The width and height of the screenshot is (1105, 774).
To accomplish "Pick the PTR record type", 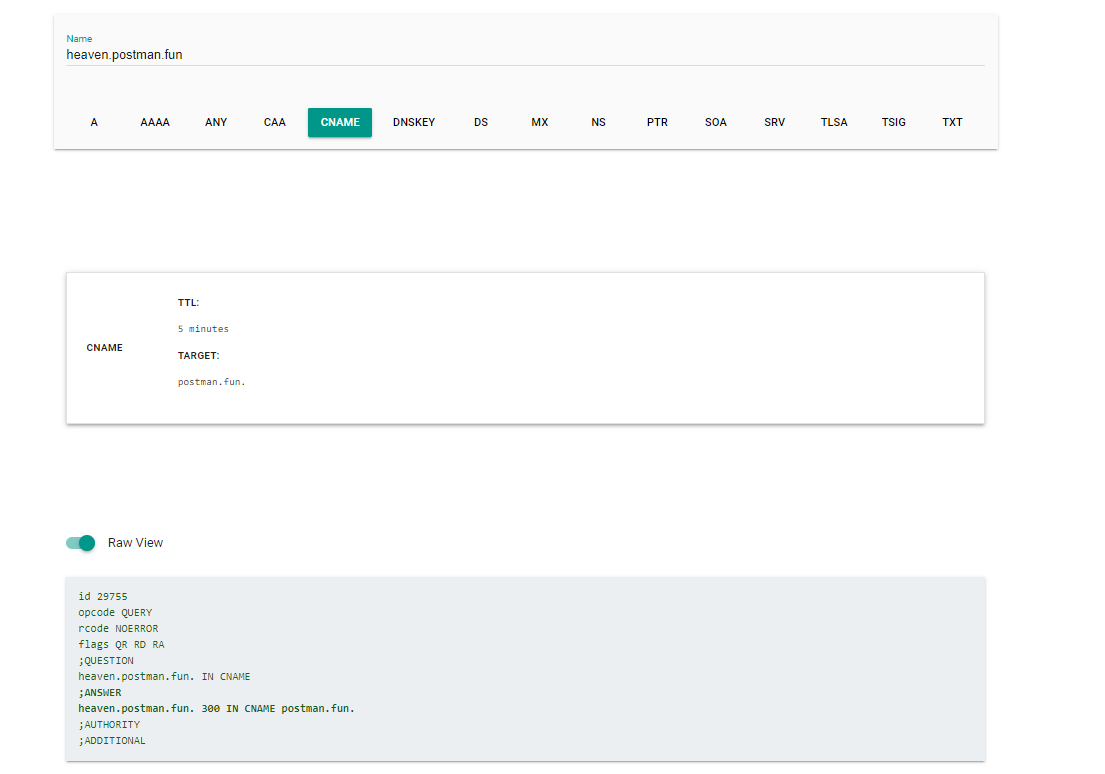I will click(657, 122).
